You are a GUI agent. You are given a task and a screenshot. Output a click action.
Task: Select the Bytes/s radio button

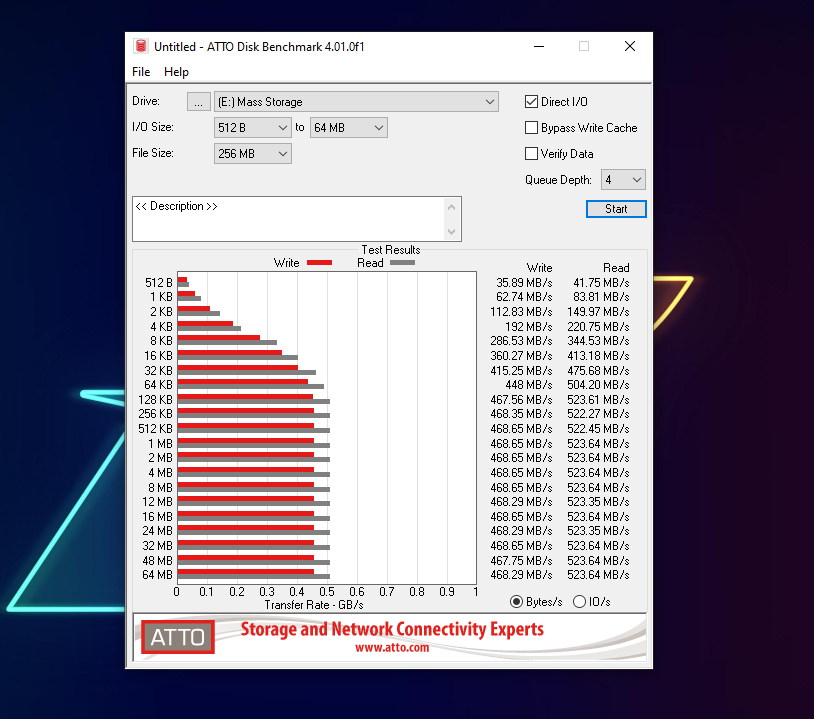point(516,602)
